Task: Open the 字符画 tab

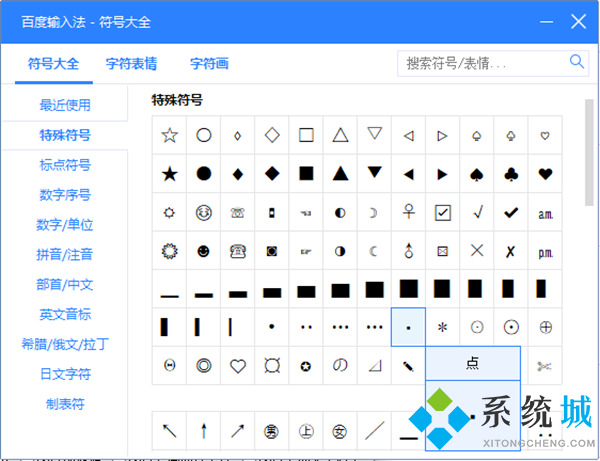Action: [x=209, y=64]
